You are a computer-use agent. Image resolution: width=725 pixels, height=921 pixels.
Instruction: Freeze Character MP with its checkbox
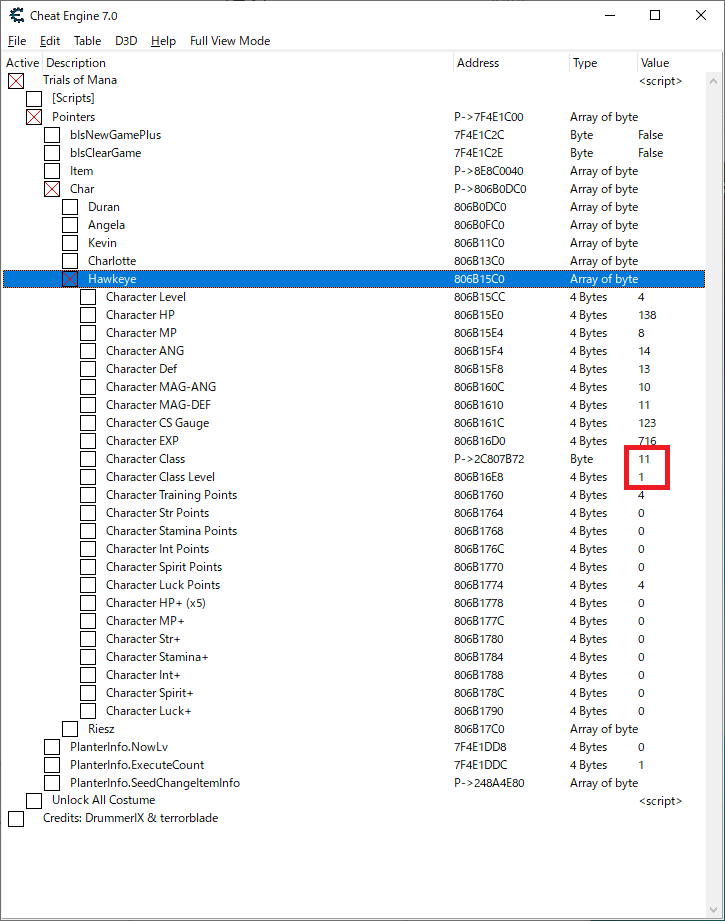coord(88,333)
